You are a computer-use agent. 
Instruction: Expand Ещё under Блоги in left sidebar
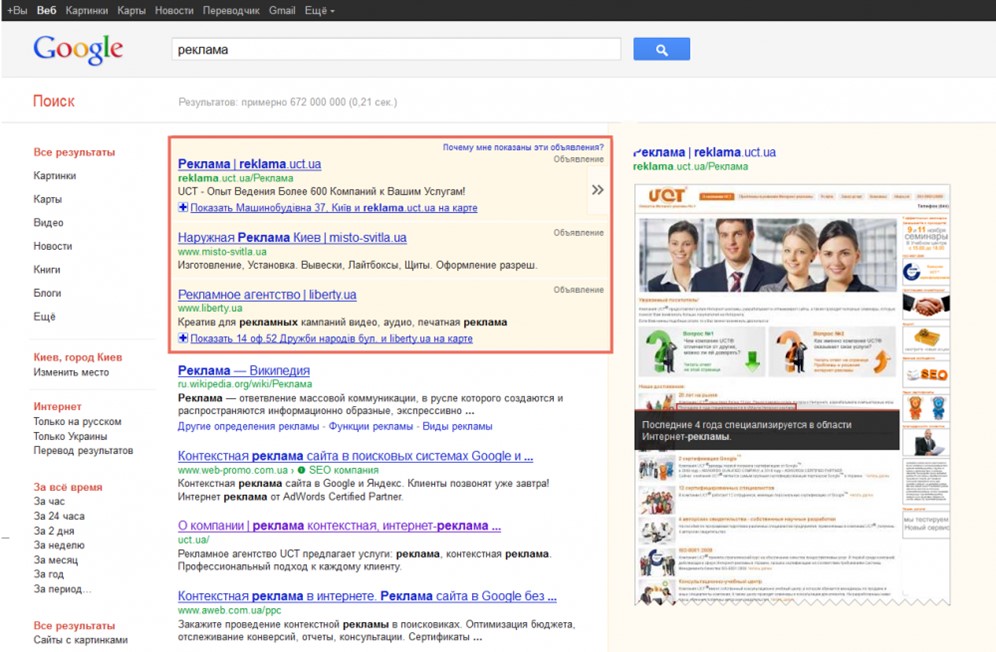(44, 316)
